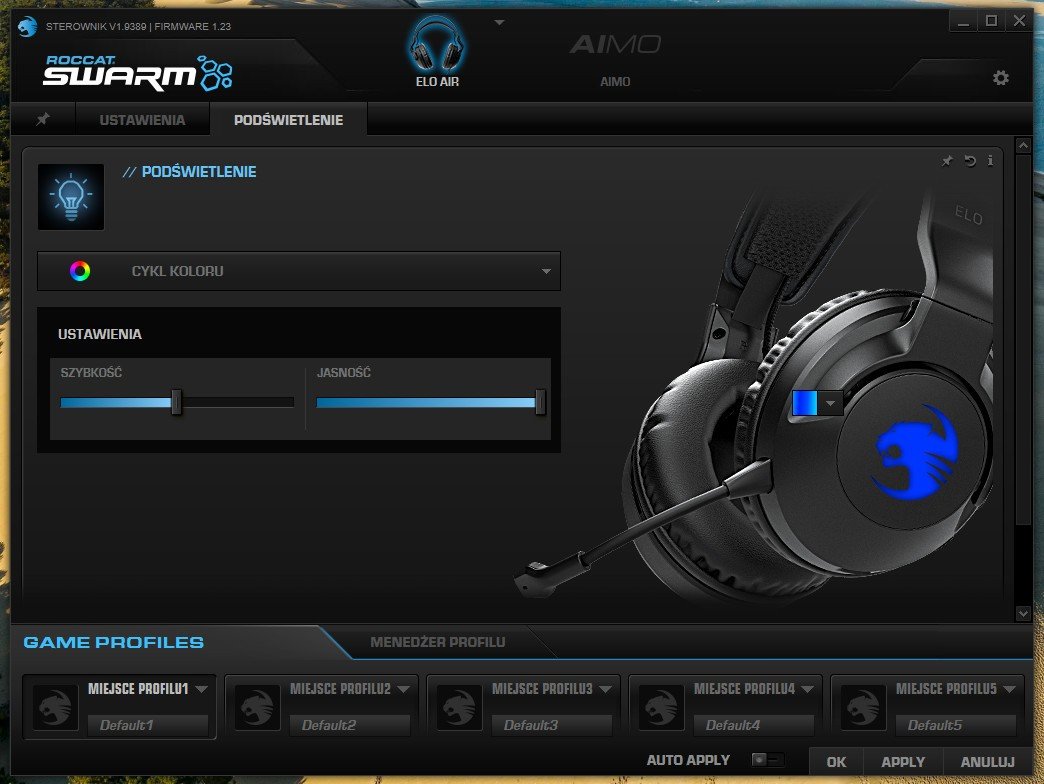Screen dimensions: 1044x784
Task: Click the profile slot 4 Roccat icon
Action: tap(661, 707)
